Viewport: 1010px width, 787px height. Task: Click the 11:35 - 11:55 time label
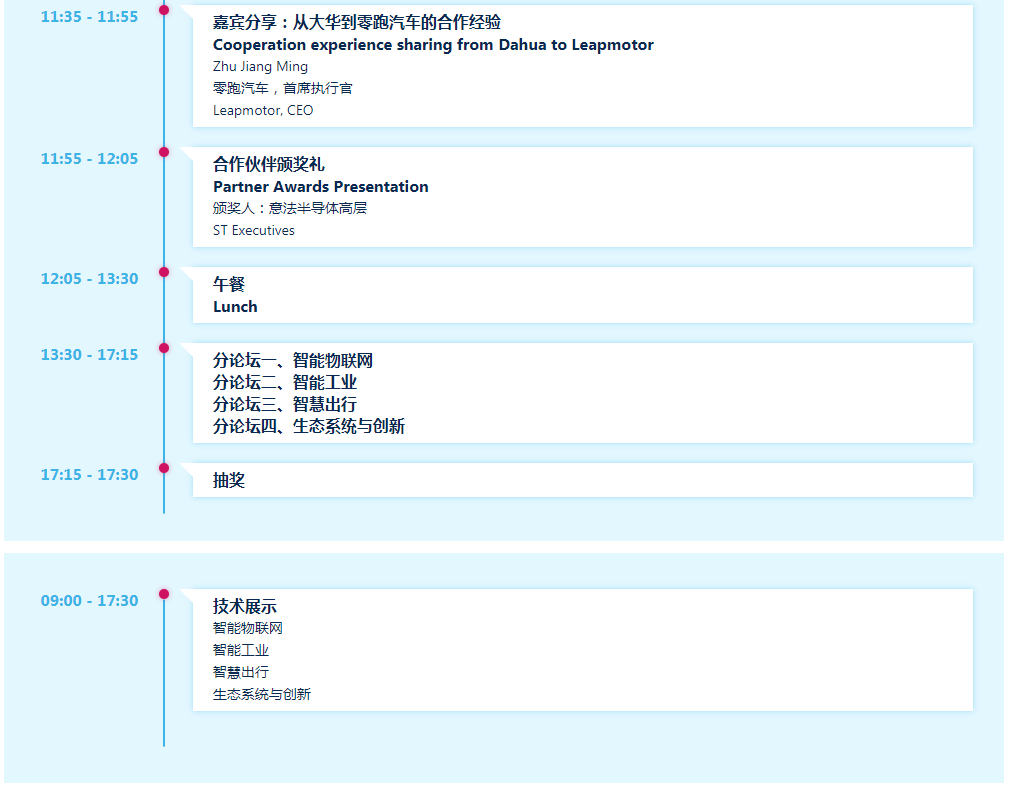pos(89,17)
